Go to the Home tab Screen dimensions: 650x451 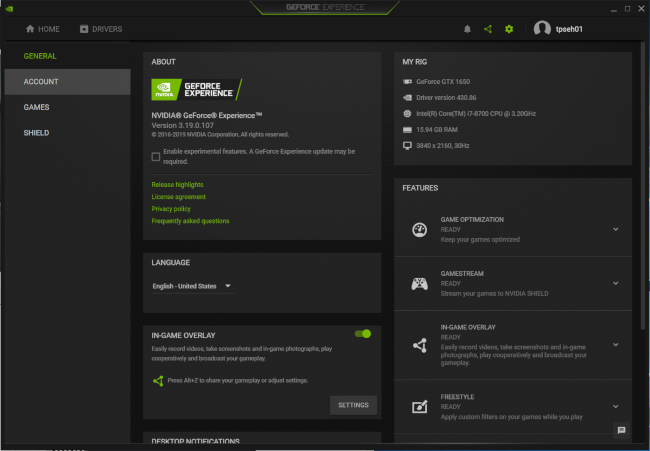coord(43,29)
